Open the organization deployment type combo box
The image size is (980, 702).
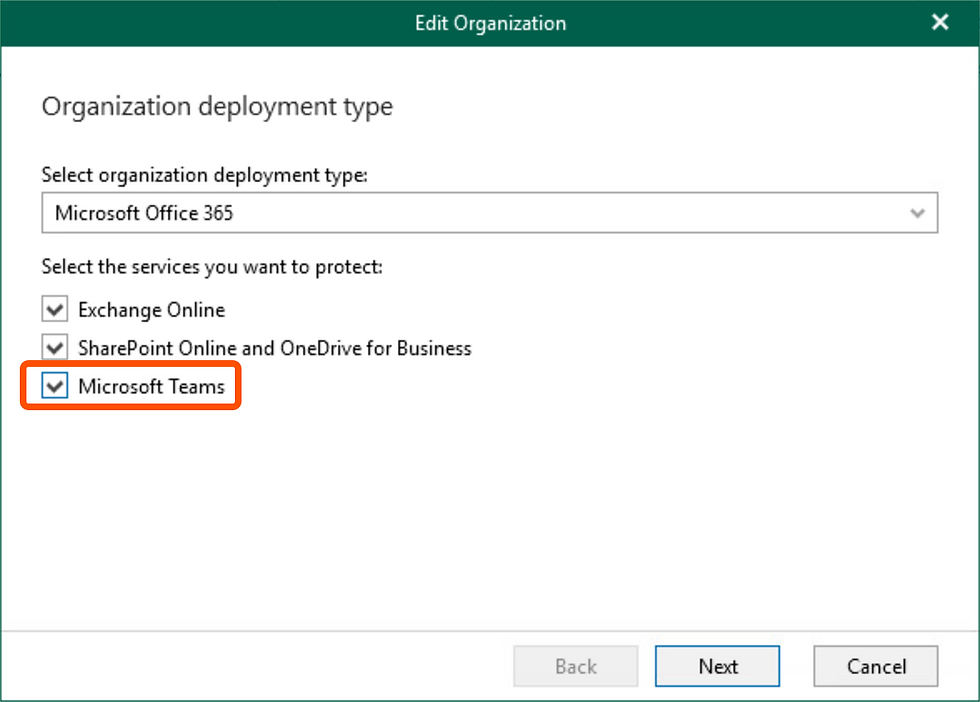point(489,213)
